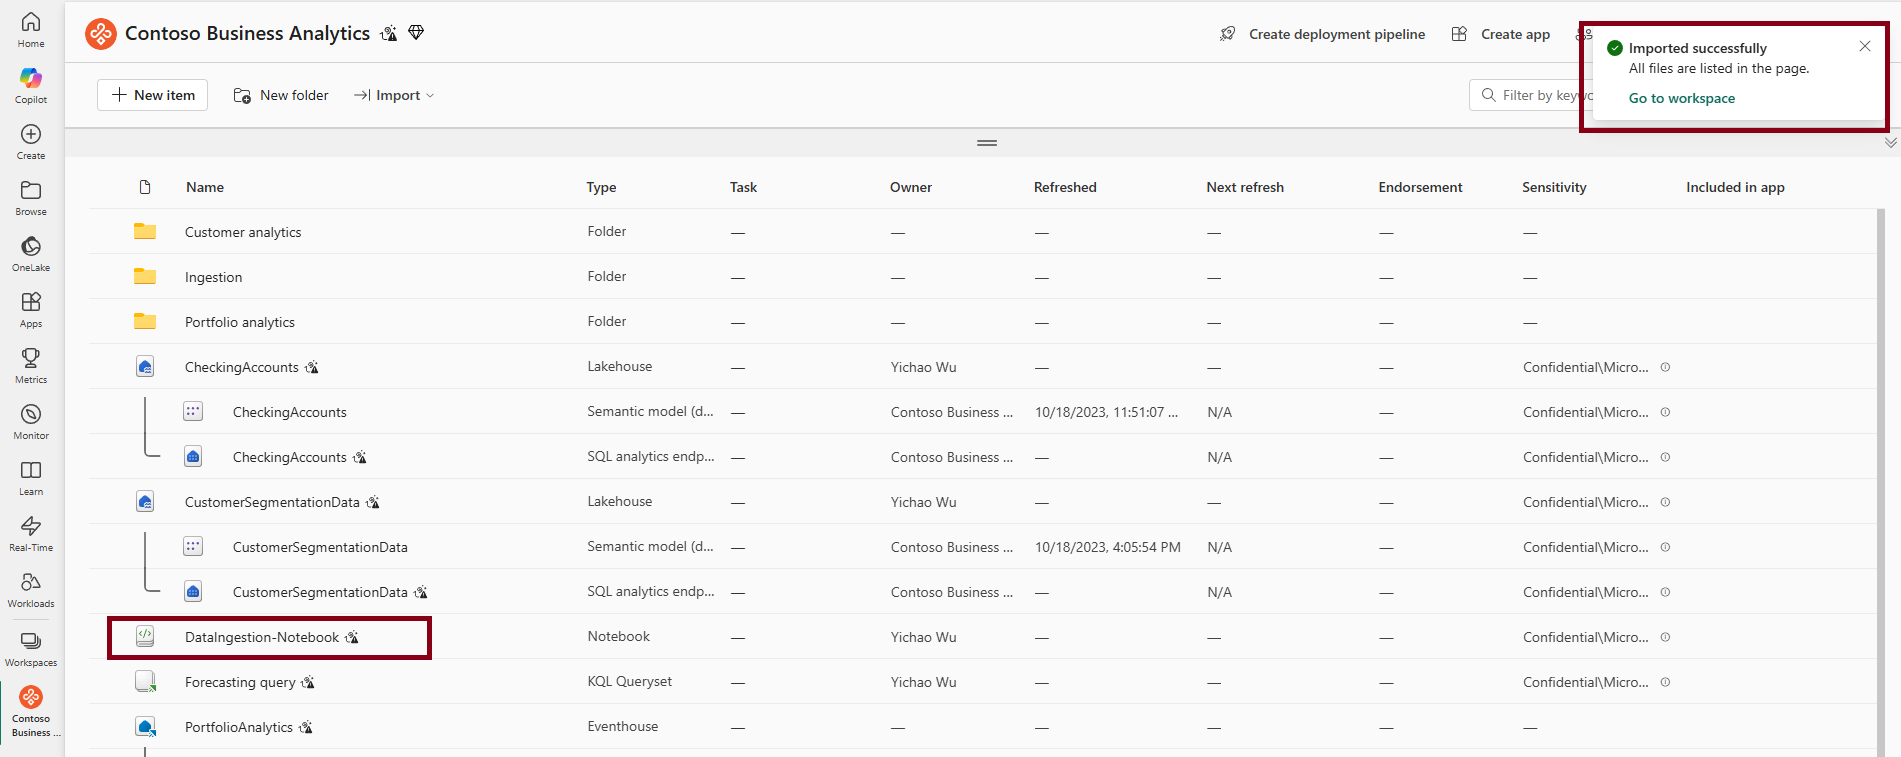1901x757 pixels.
Task: Click info icon in CheckingAccounts lakehouse sensitivity cell
Action: click(1665, 367)
